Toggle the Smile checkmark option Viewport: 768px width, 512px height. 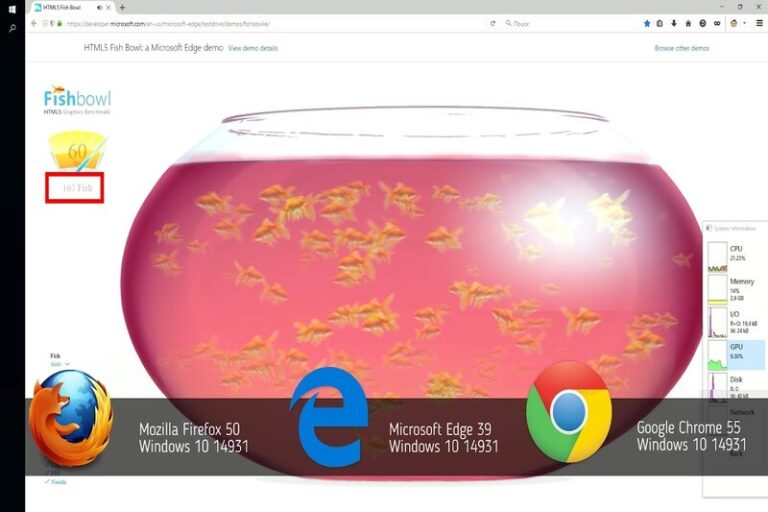(55, 482)
